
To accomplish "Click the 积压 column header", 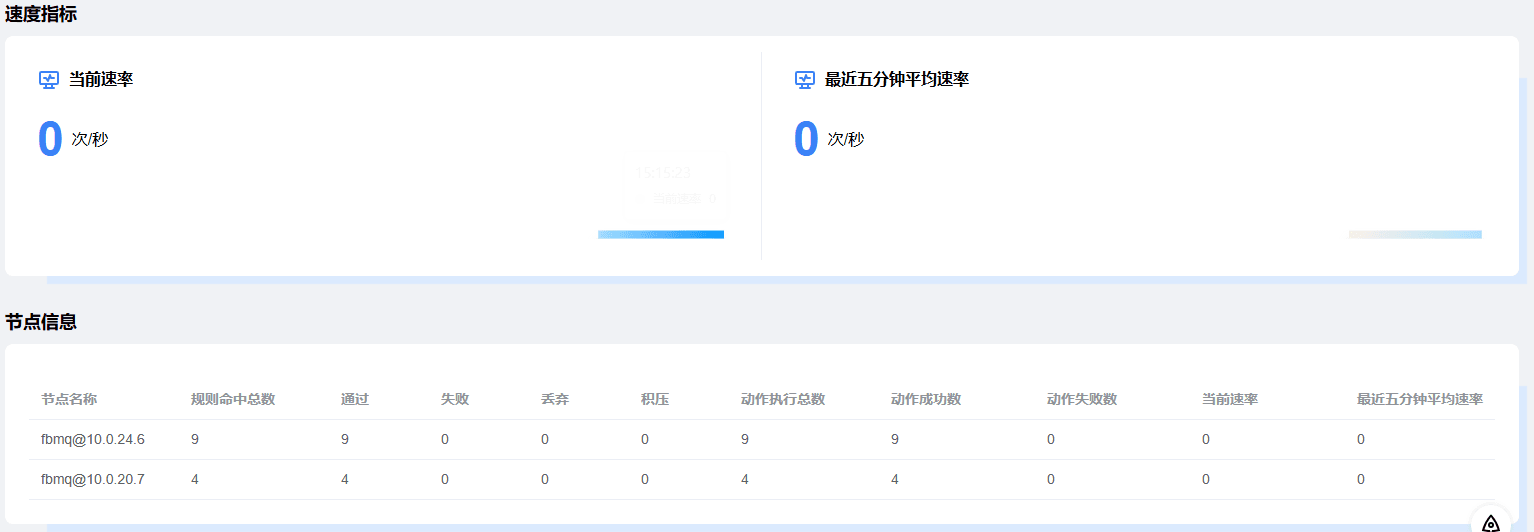I will click(x=655, y=399).
